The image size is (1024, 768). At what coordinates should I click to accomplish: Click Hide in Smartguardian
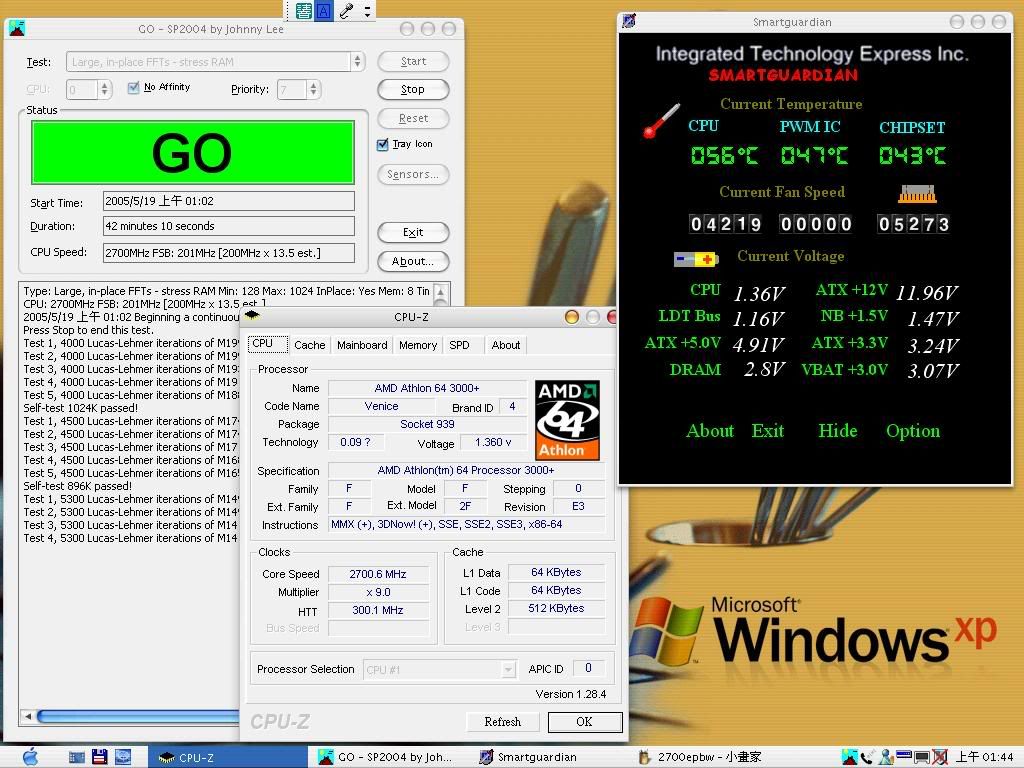click(x=838, y=431)
